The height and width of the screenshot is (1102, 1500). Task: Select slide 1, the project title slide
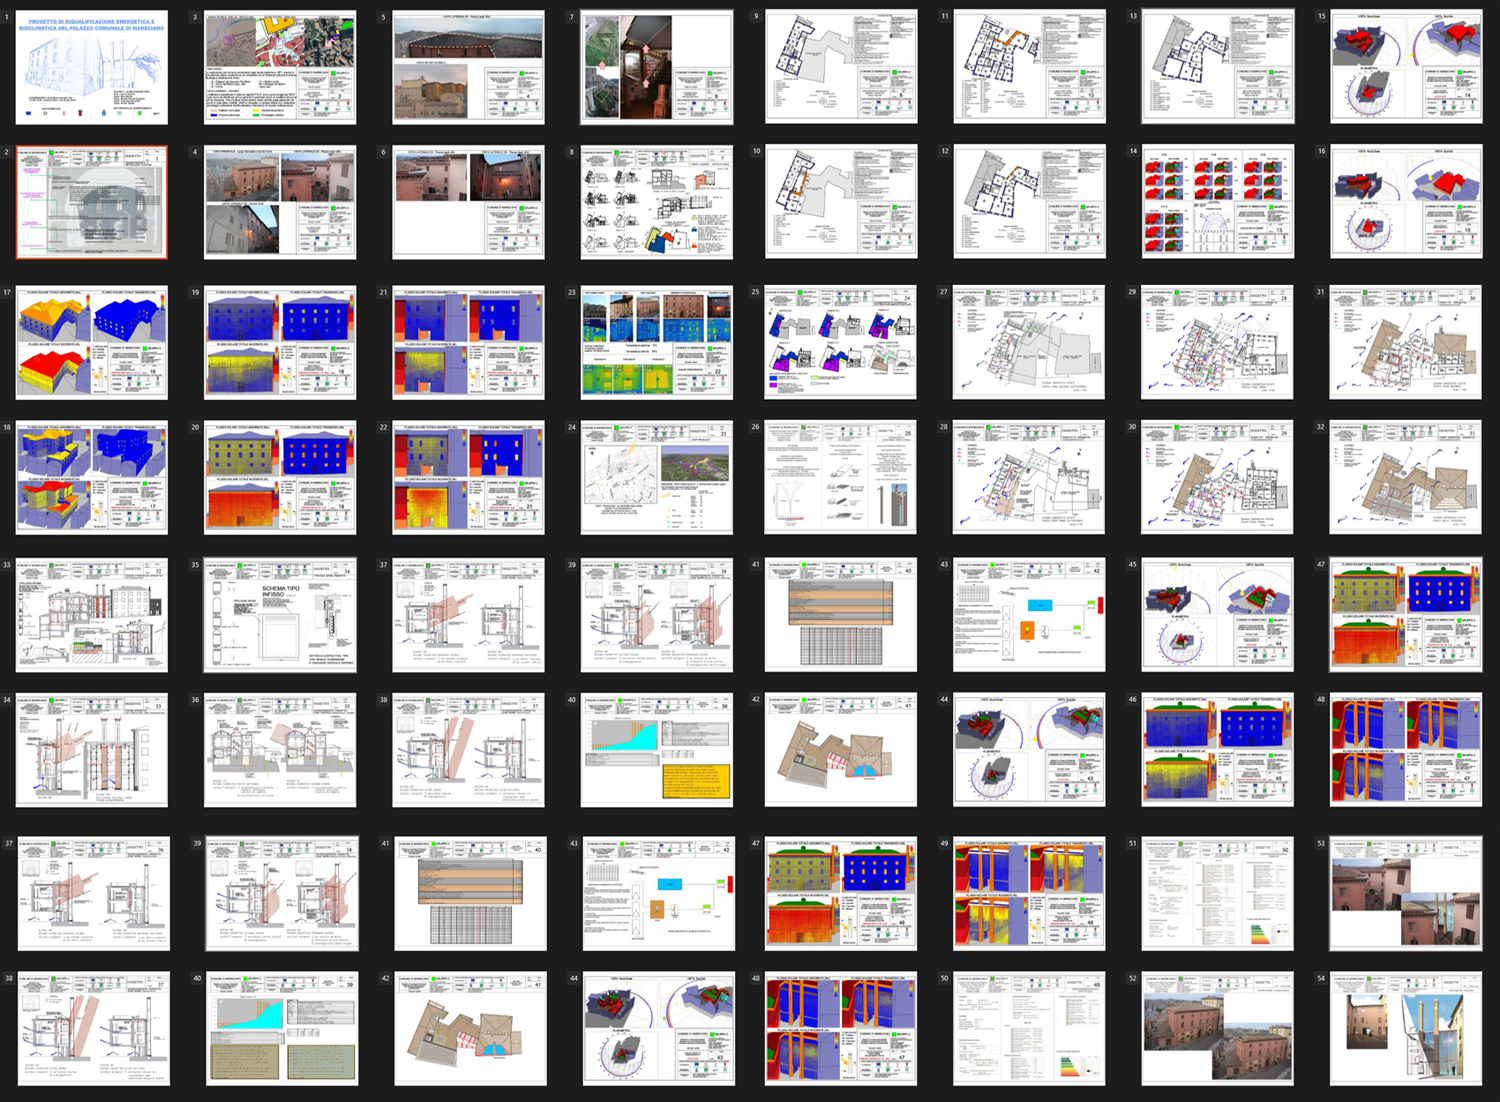92,67
